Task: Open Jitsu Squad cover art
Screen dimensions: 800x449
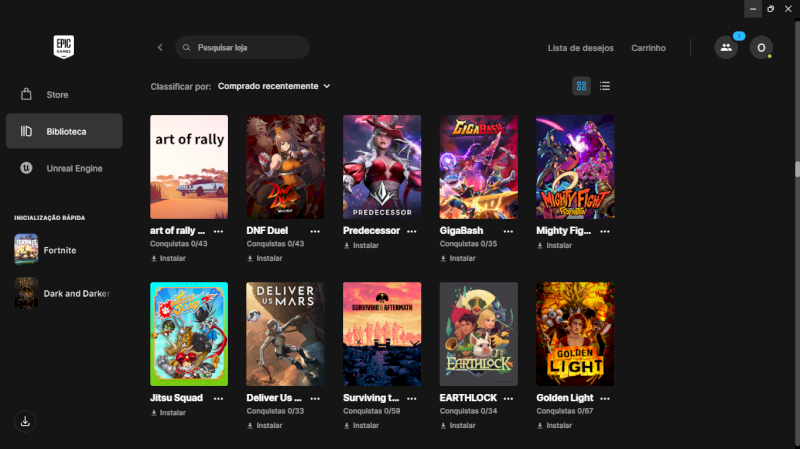Action: 189,334
